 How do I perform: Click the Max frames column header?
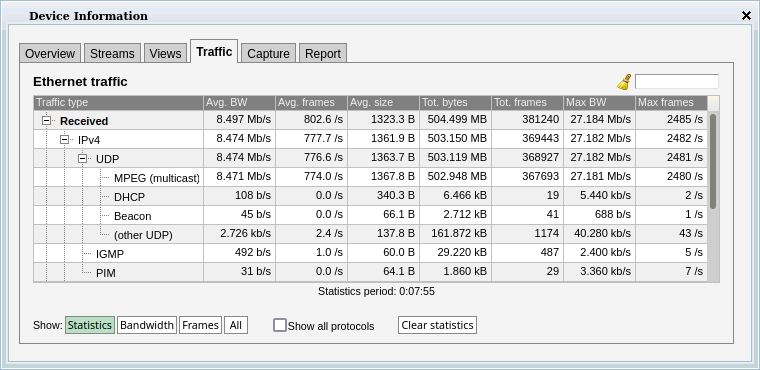pyautogui.click(x=671, y=103)
